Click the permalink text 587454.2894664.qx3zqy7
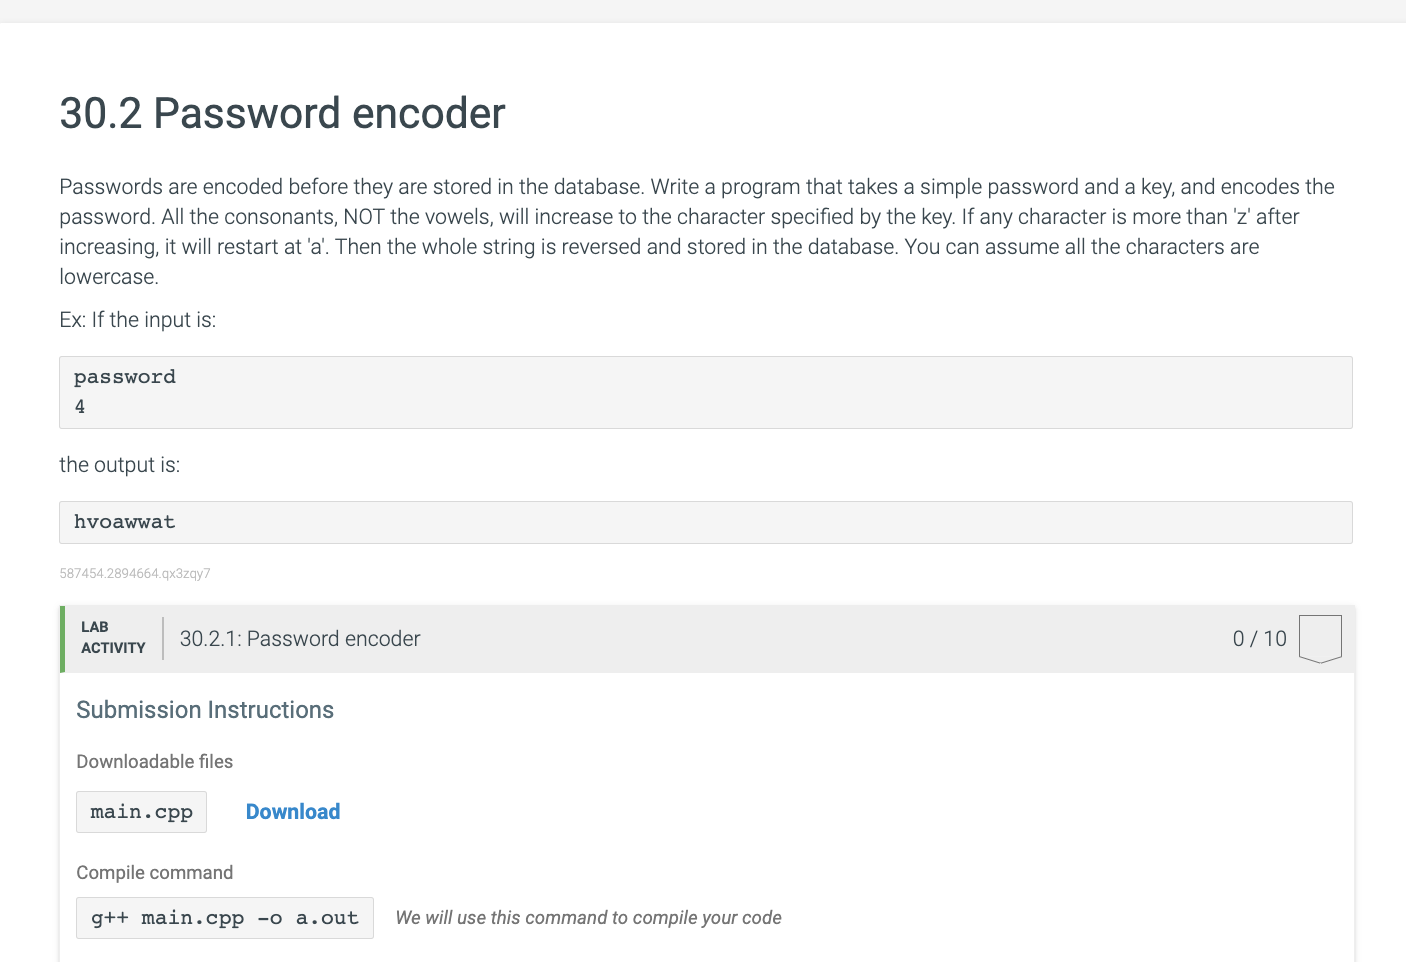 [x=134, y=573]
